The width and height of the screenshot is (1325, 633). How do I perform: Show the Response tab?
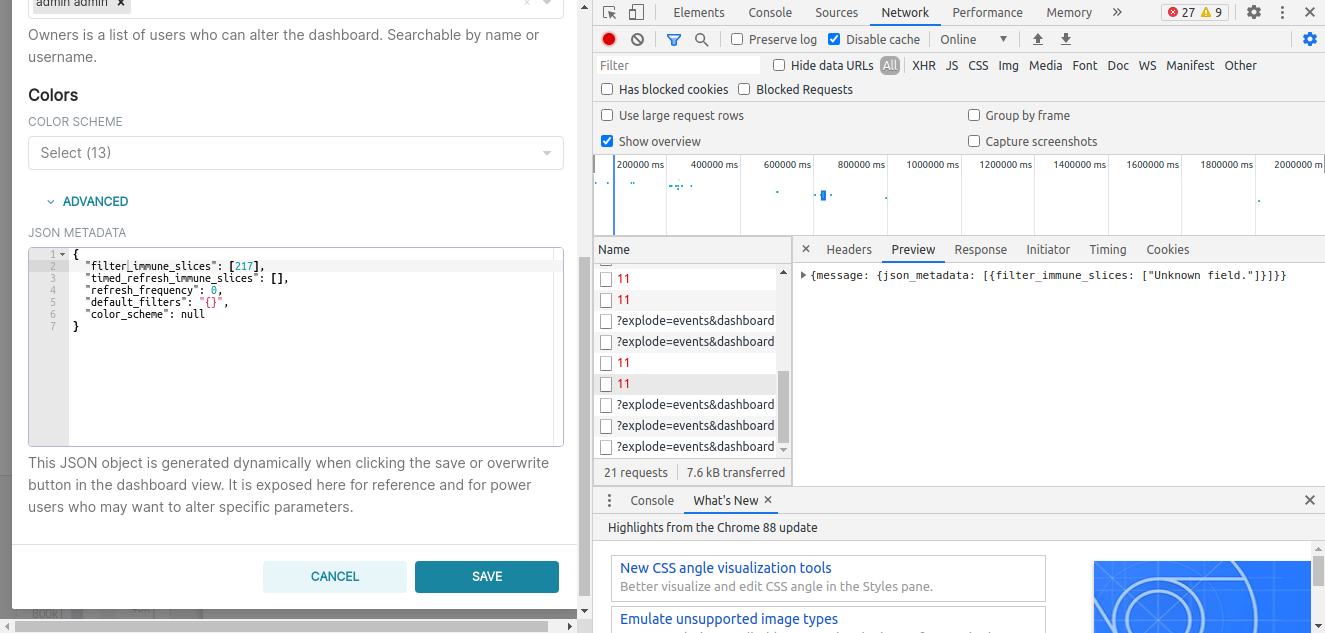tap(980, 249)
